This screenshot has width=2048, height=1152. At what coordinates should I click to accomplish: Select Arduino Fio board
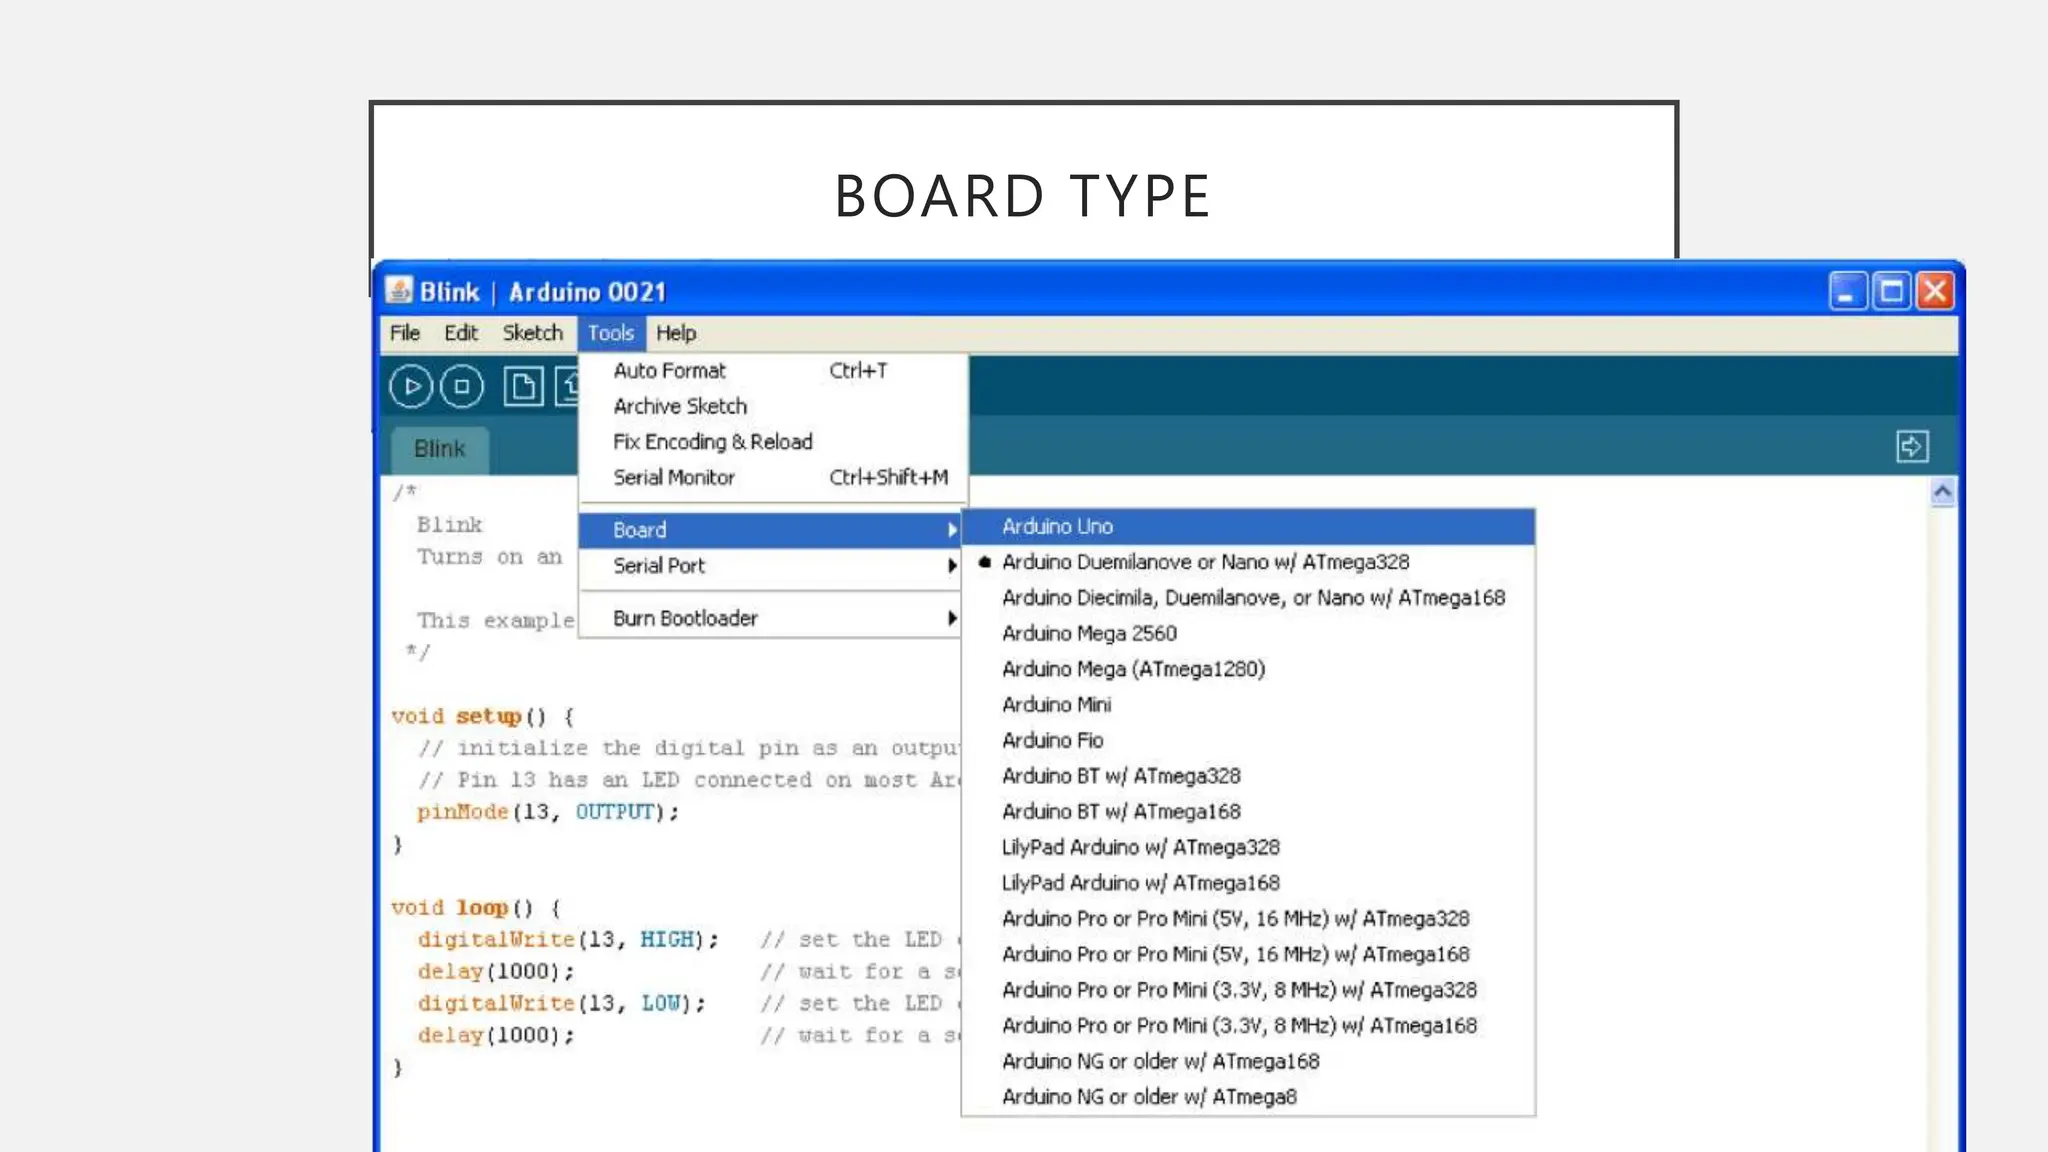coord(1249,741)
